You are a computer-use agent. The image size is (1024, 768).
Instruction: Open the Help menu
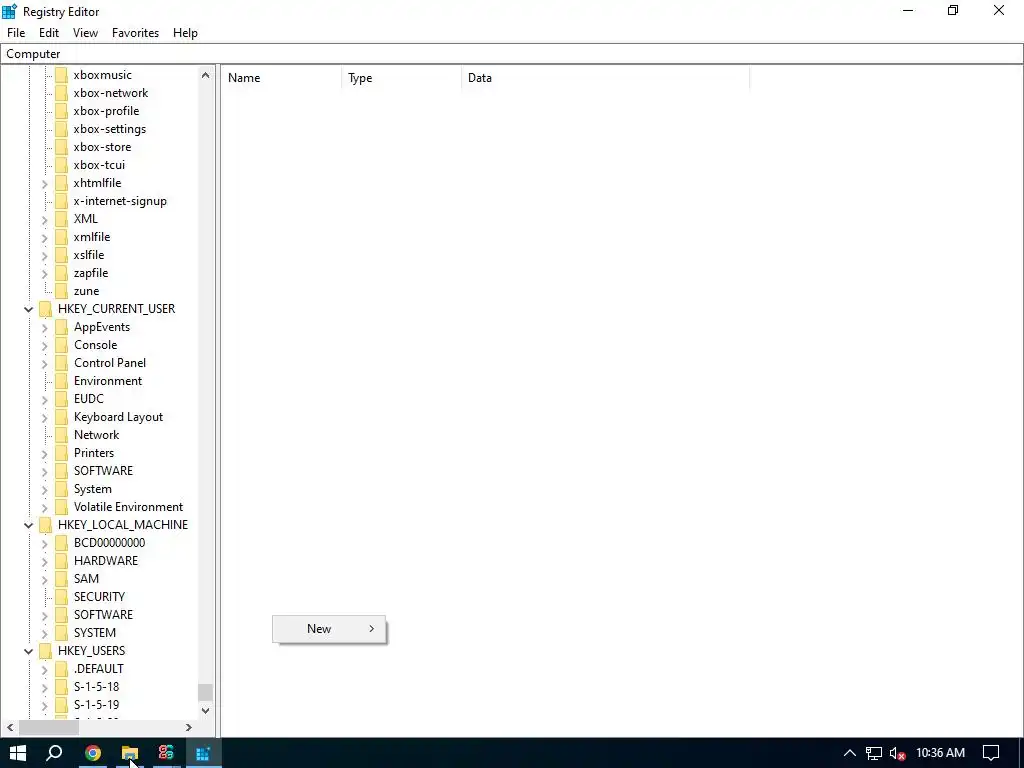click(185, 33)
